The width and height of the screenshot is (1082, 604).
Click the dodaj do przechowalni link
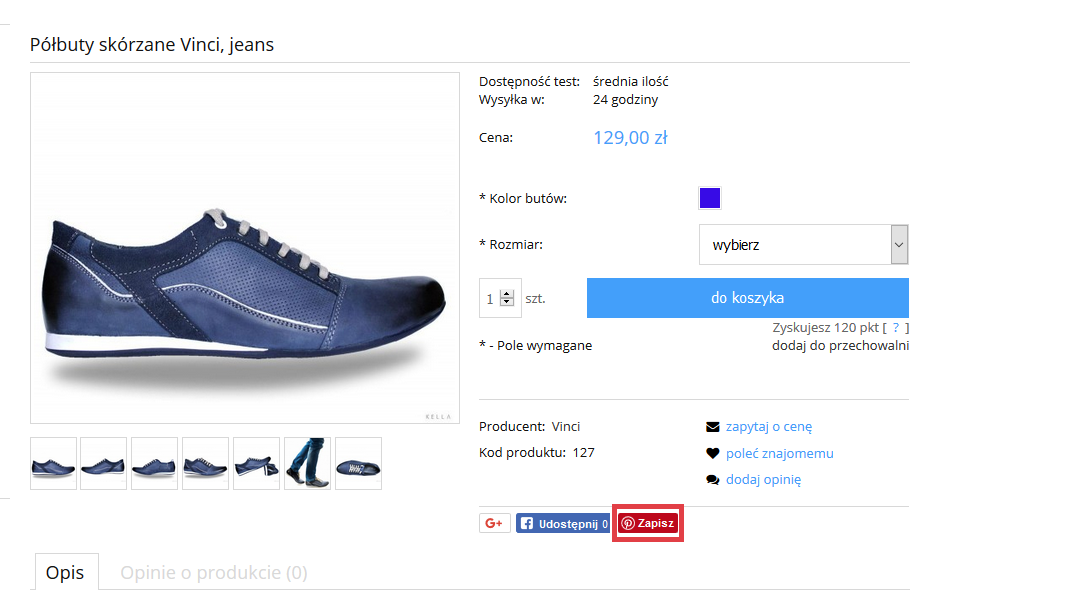(x=840, y=346)
